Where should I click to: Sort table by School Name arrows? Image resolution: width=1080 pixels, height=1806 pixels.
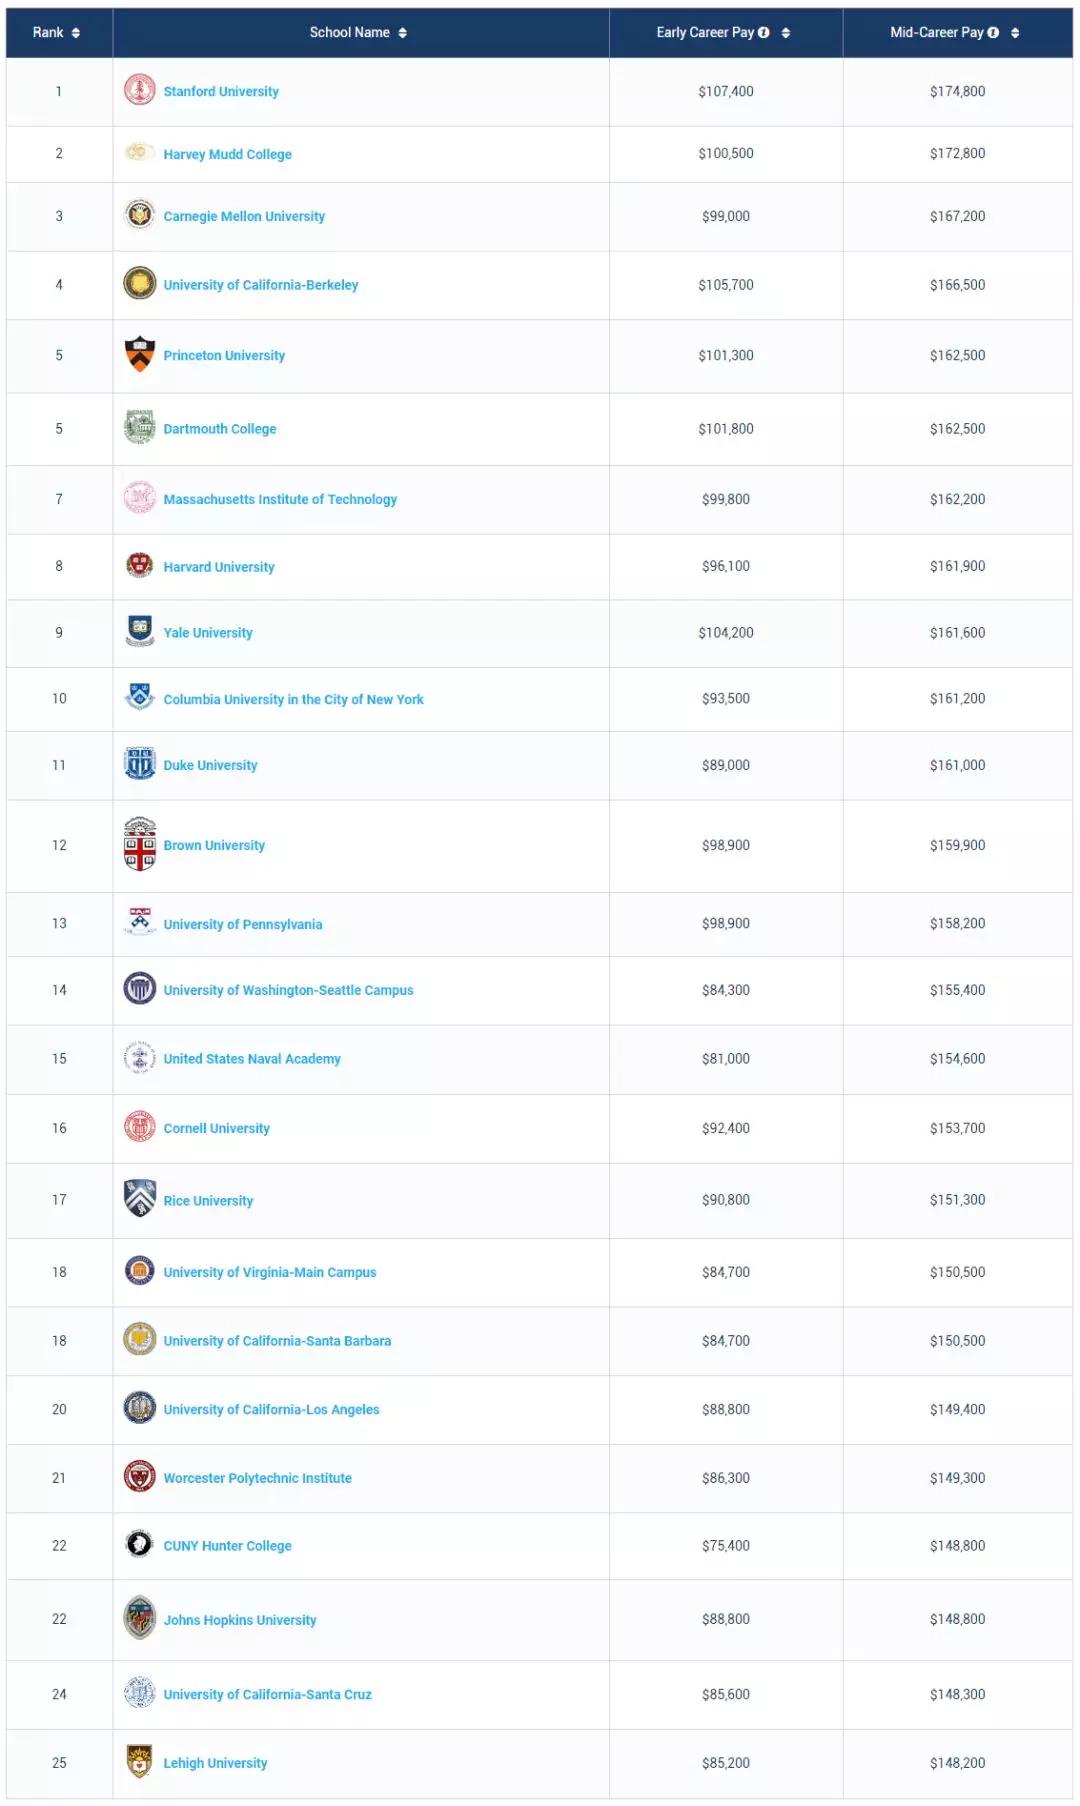(x=403, y=33)
